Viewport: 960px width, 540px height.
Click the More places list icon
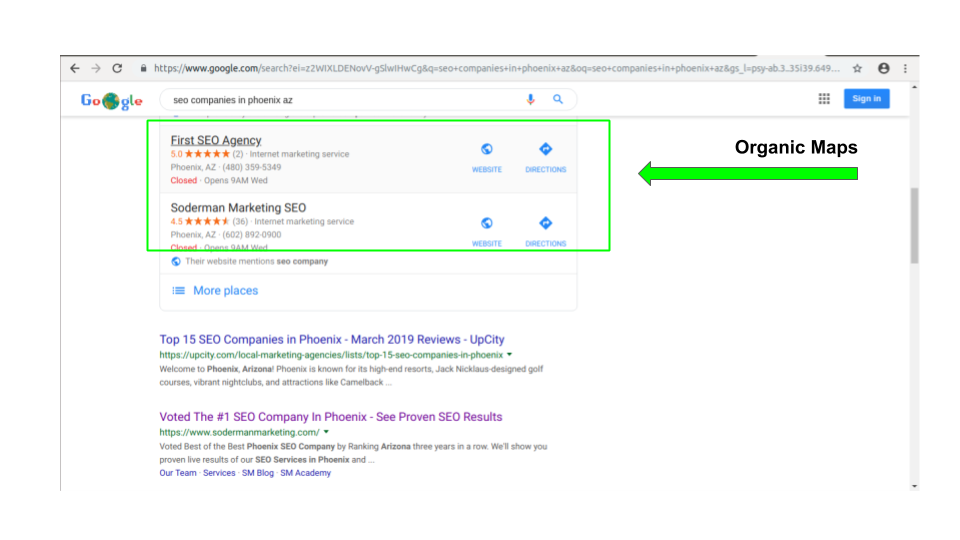tap(178, 291)
